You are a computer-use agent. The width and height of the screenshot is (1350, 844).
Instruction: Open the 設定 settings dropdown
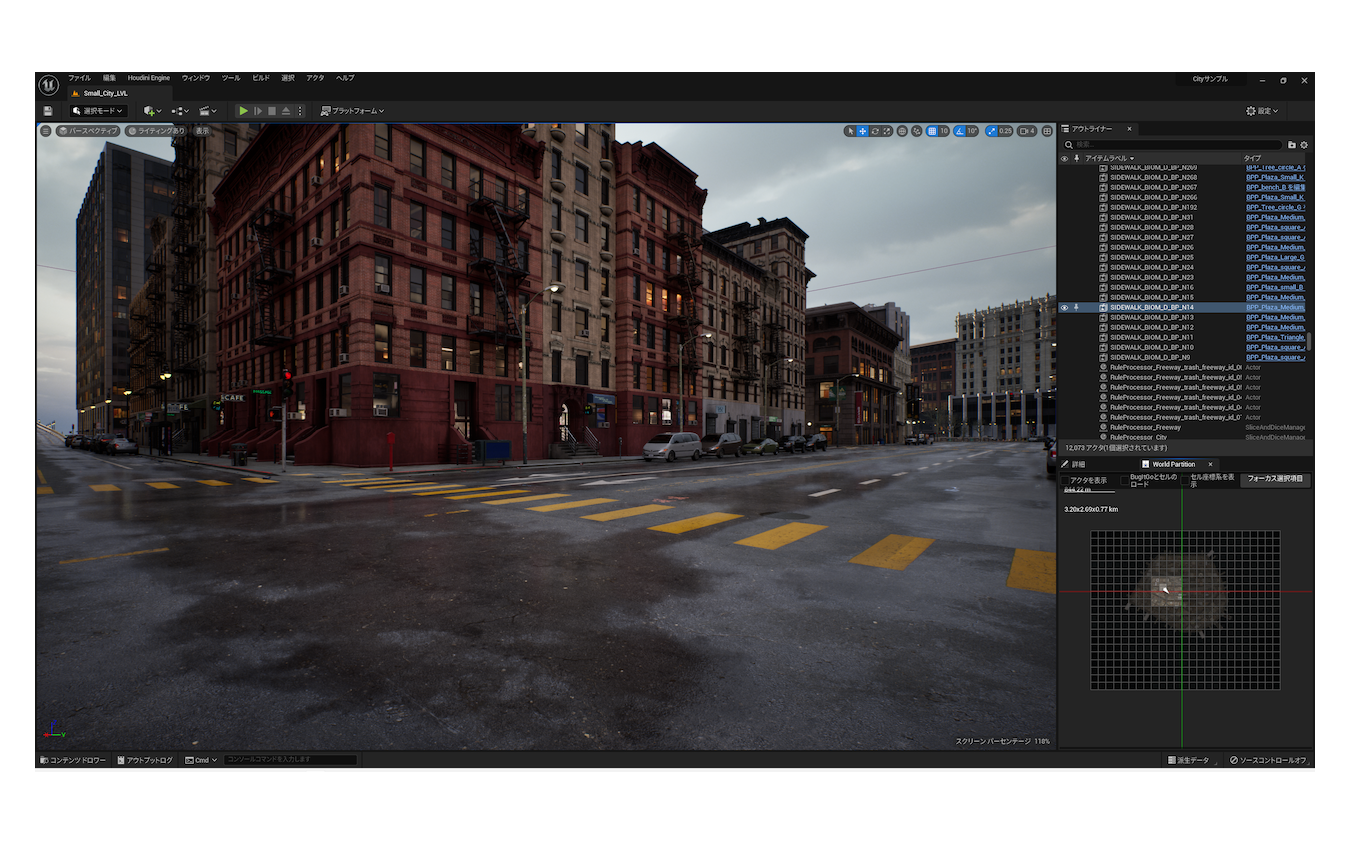click(x=1262, y=111)
